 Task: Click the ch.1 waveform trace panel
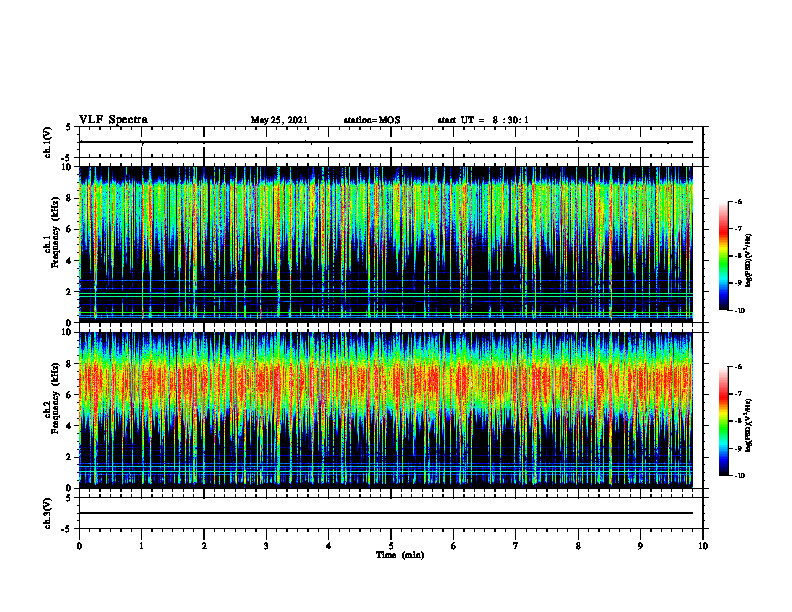point(391,142)
